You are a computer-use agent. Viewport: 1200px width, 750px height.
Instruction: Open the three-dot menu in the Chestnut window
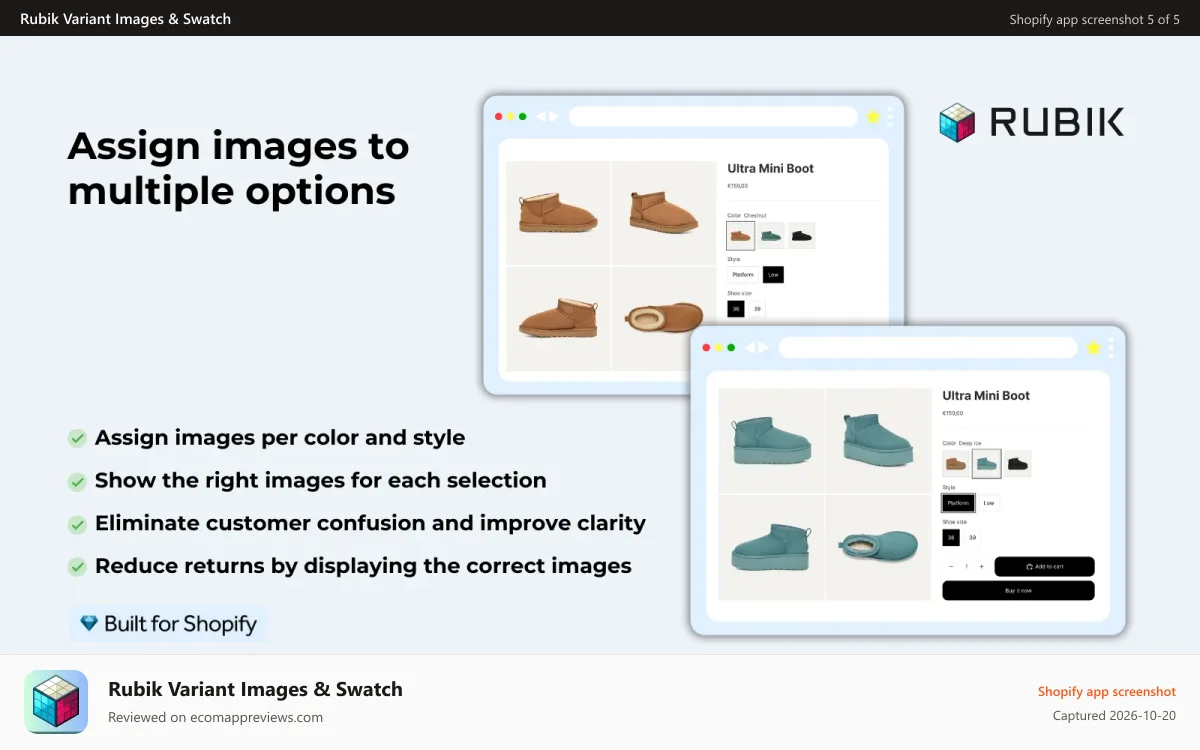click(890, 117)
